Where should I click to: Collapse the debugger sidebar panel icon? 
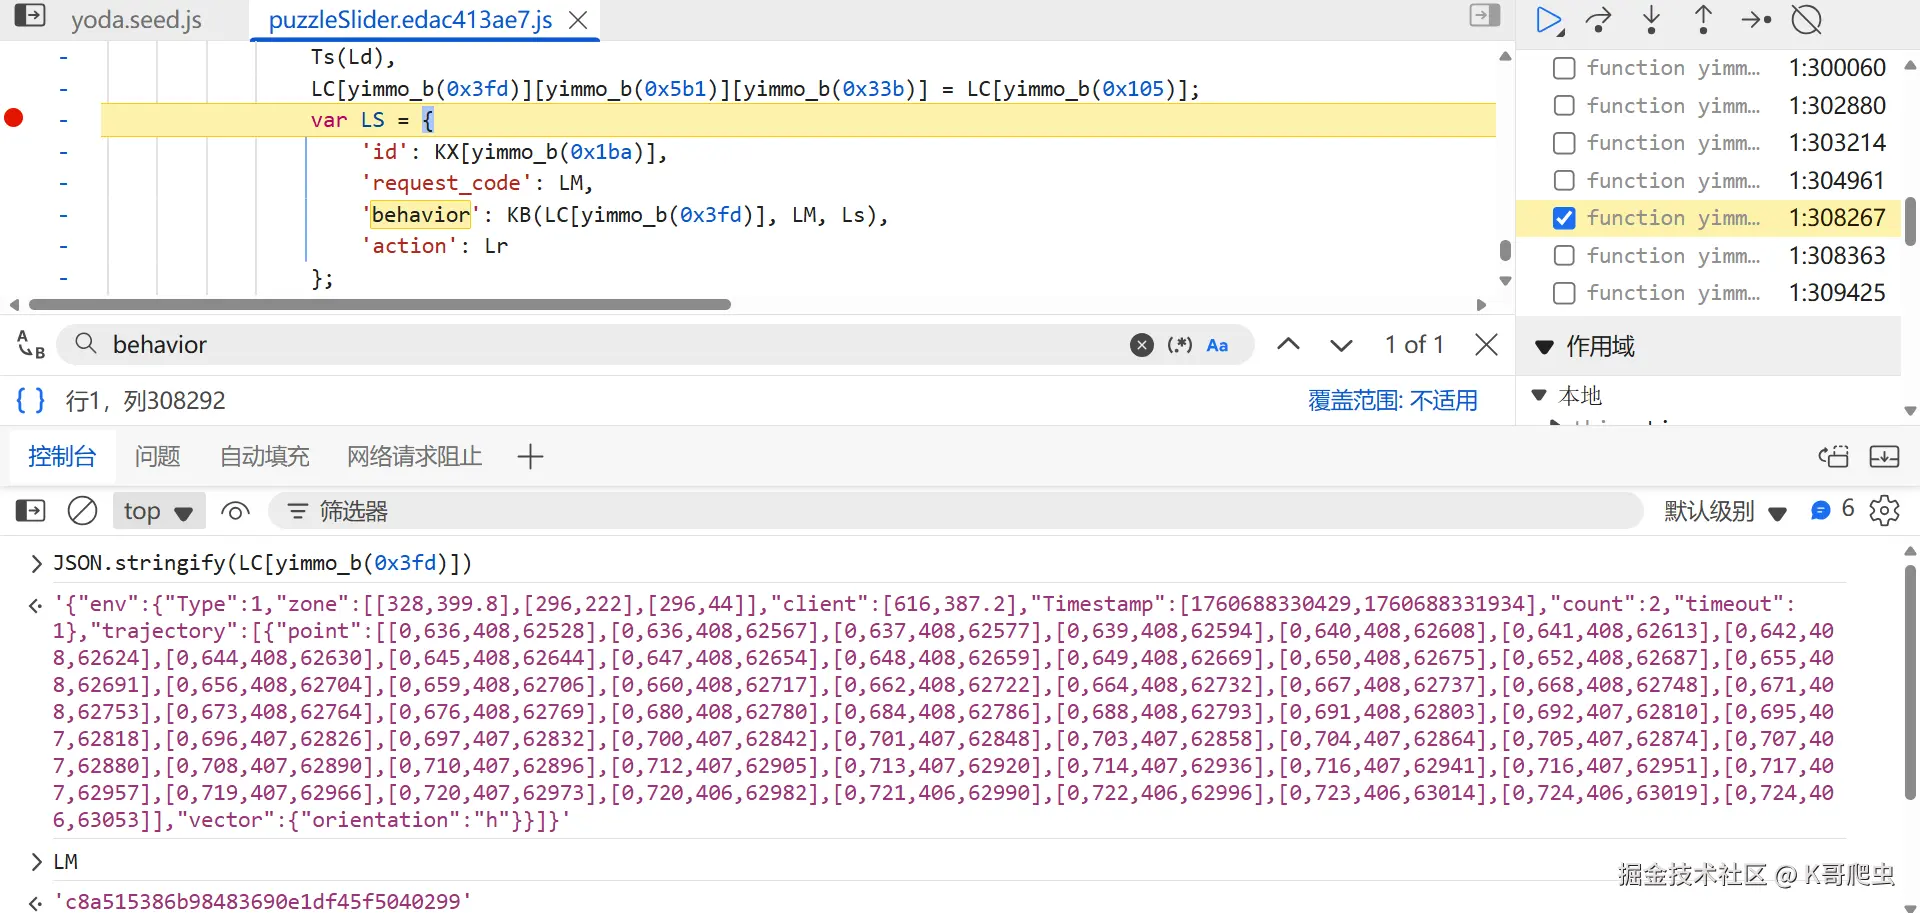pos(1485,15)
